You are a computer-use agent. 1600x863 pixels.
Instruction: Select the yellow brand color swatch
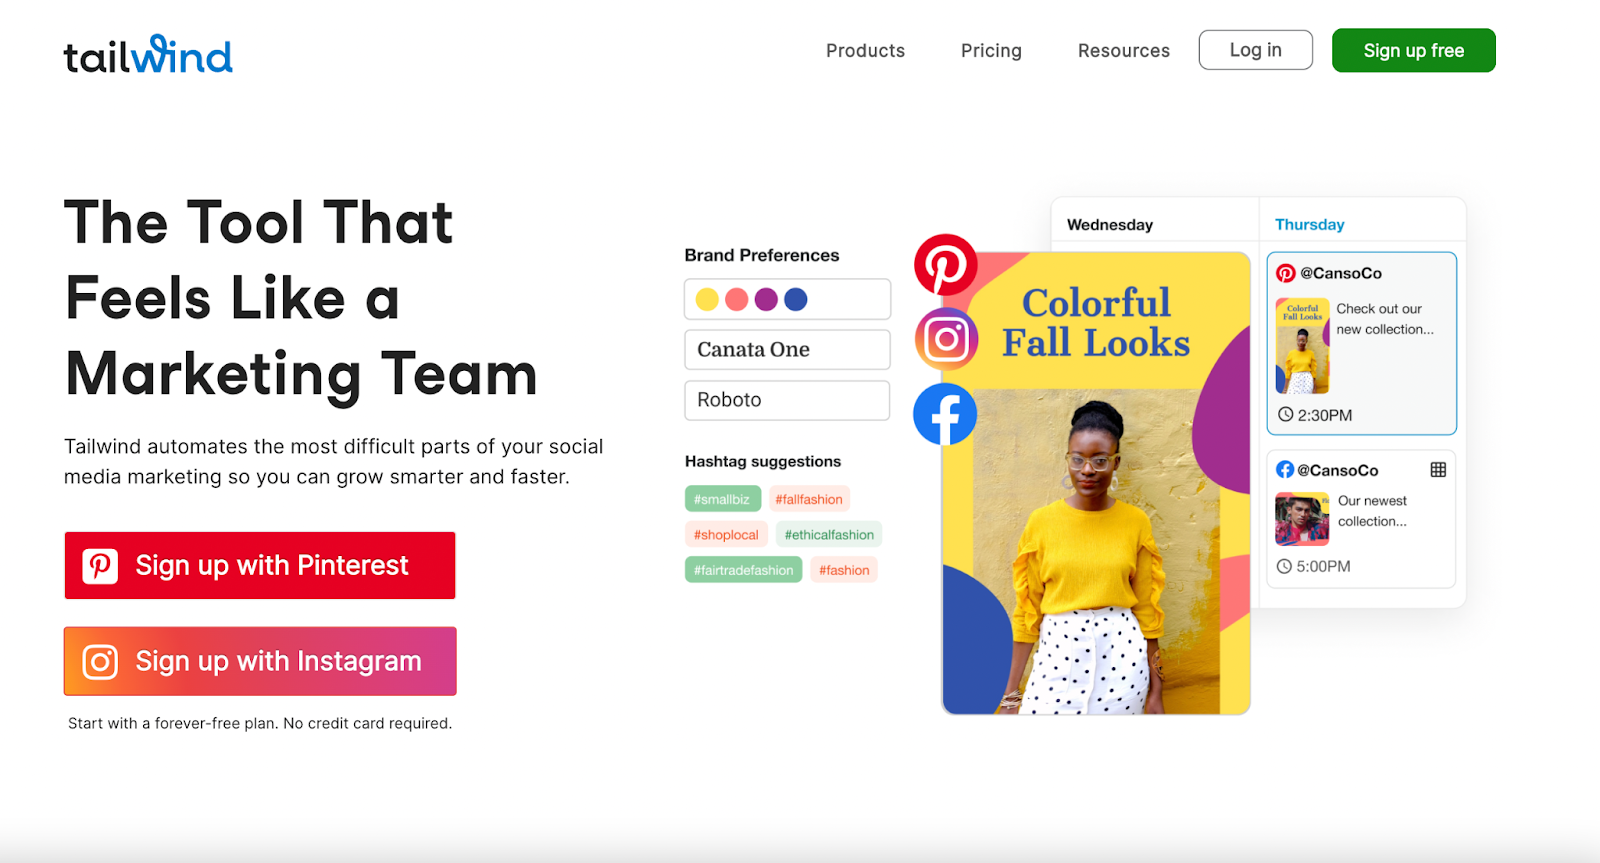(707, 299)
